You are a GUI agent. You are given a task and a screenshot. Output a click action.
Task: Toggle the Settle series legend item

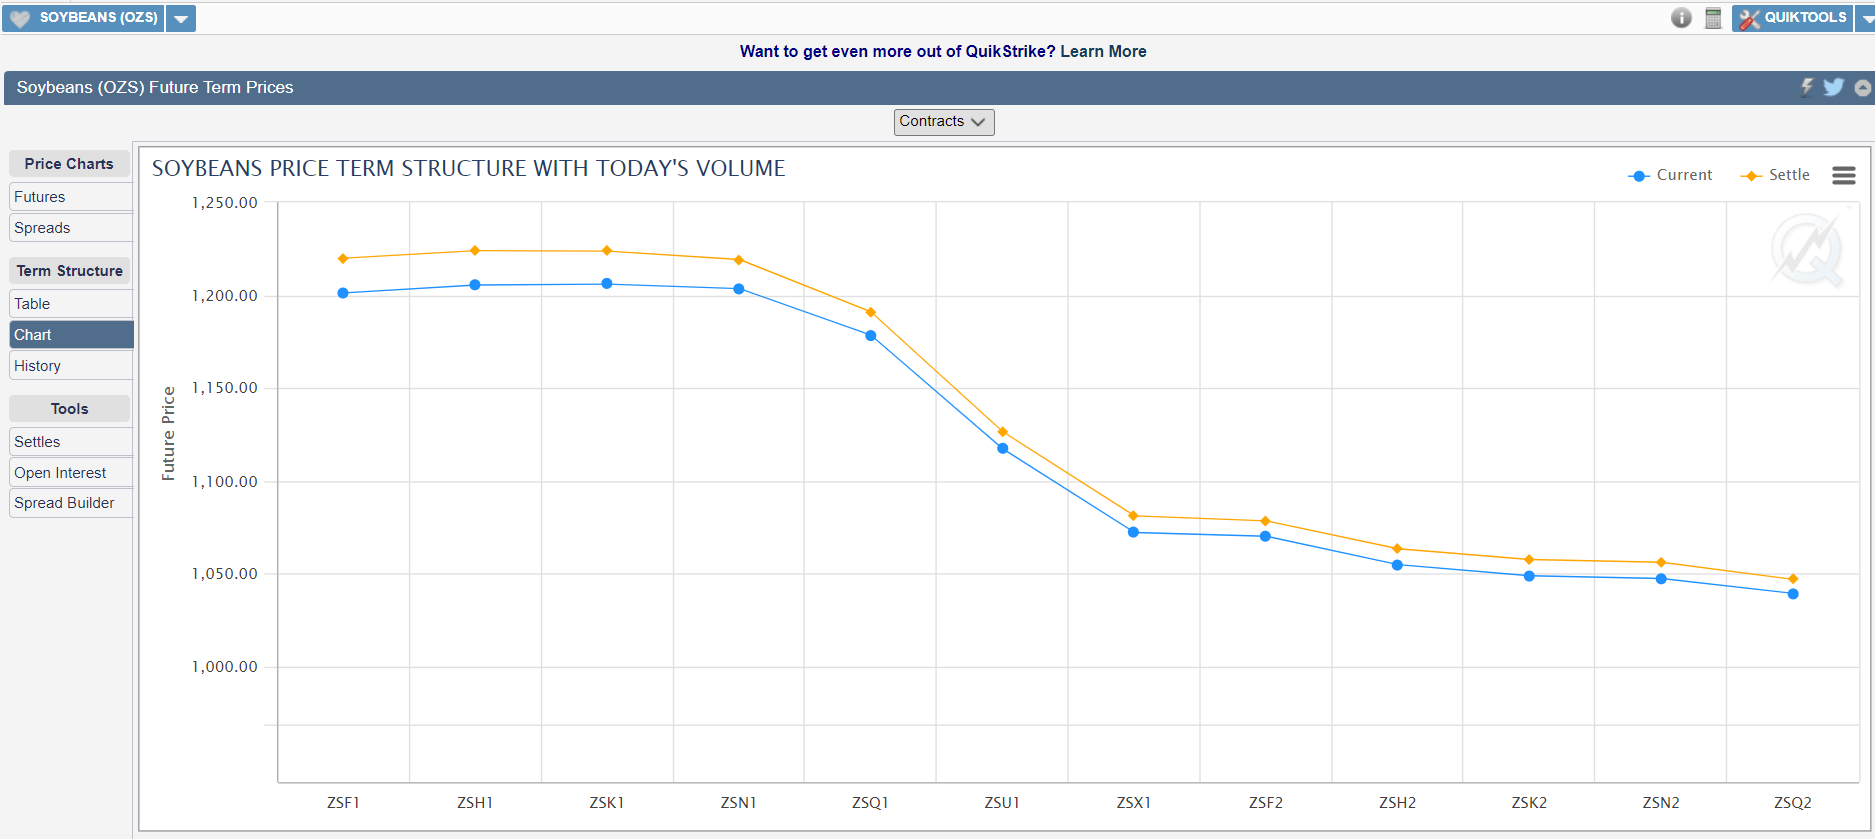tap(1775, 175)
